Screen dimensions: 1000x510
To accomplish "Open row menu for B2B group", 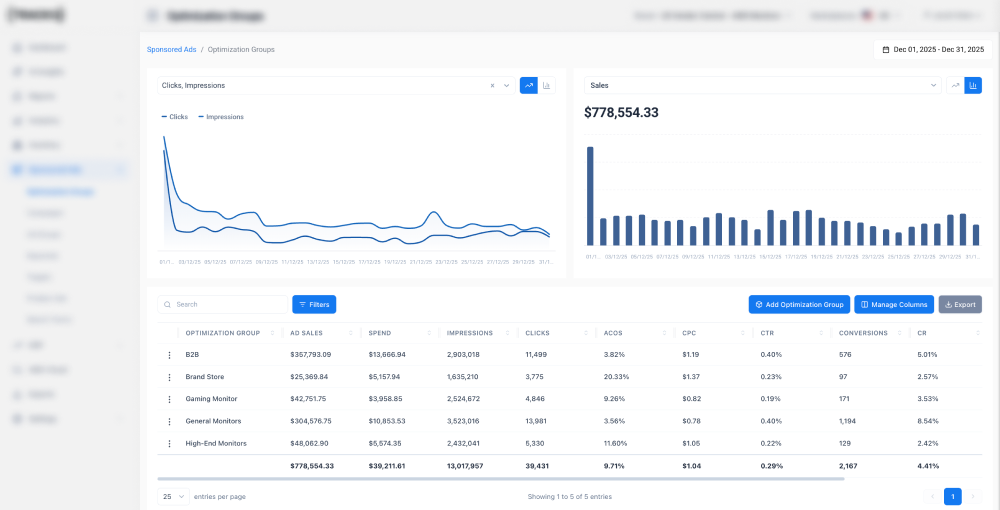I will pyautogui.click(x=169, y=355).
